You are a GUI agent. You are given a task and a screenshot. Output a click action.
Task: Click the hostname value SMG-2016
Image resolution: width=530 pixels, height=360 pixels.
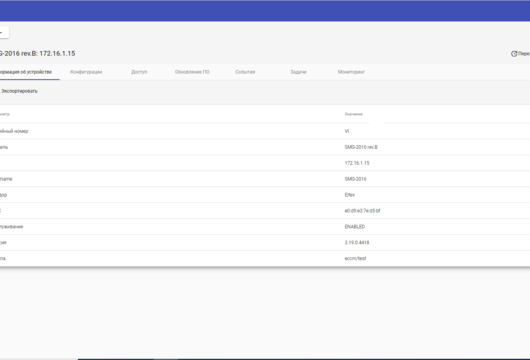[x=355, y=179]
